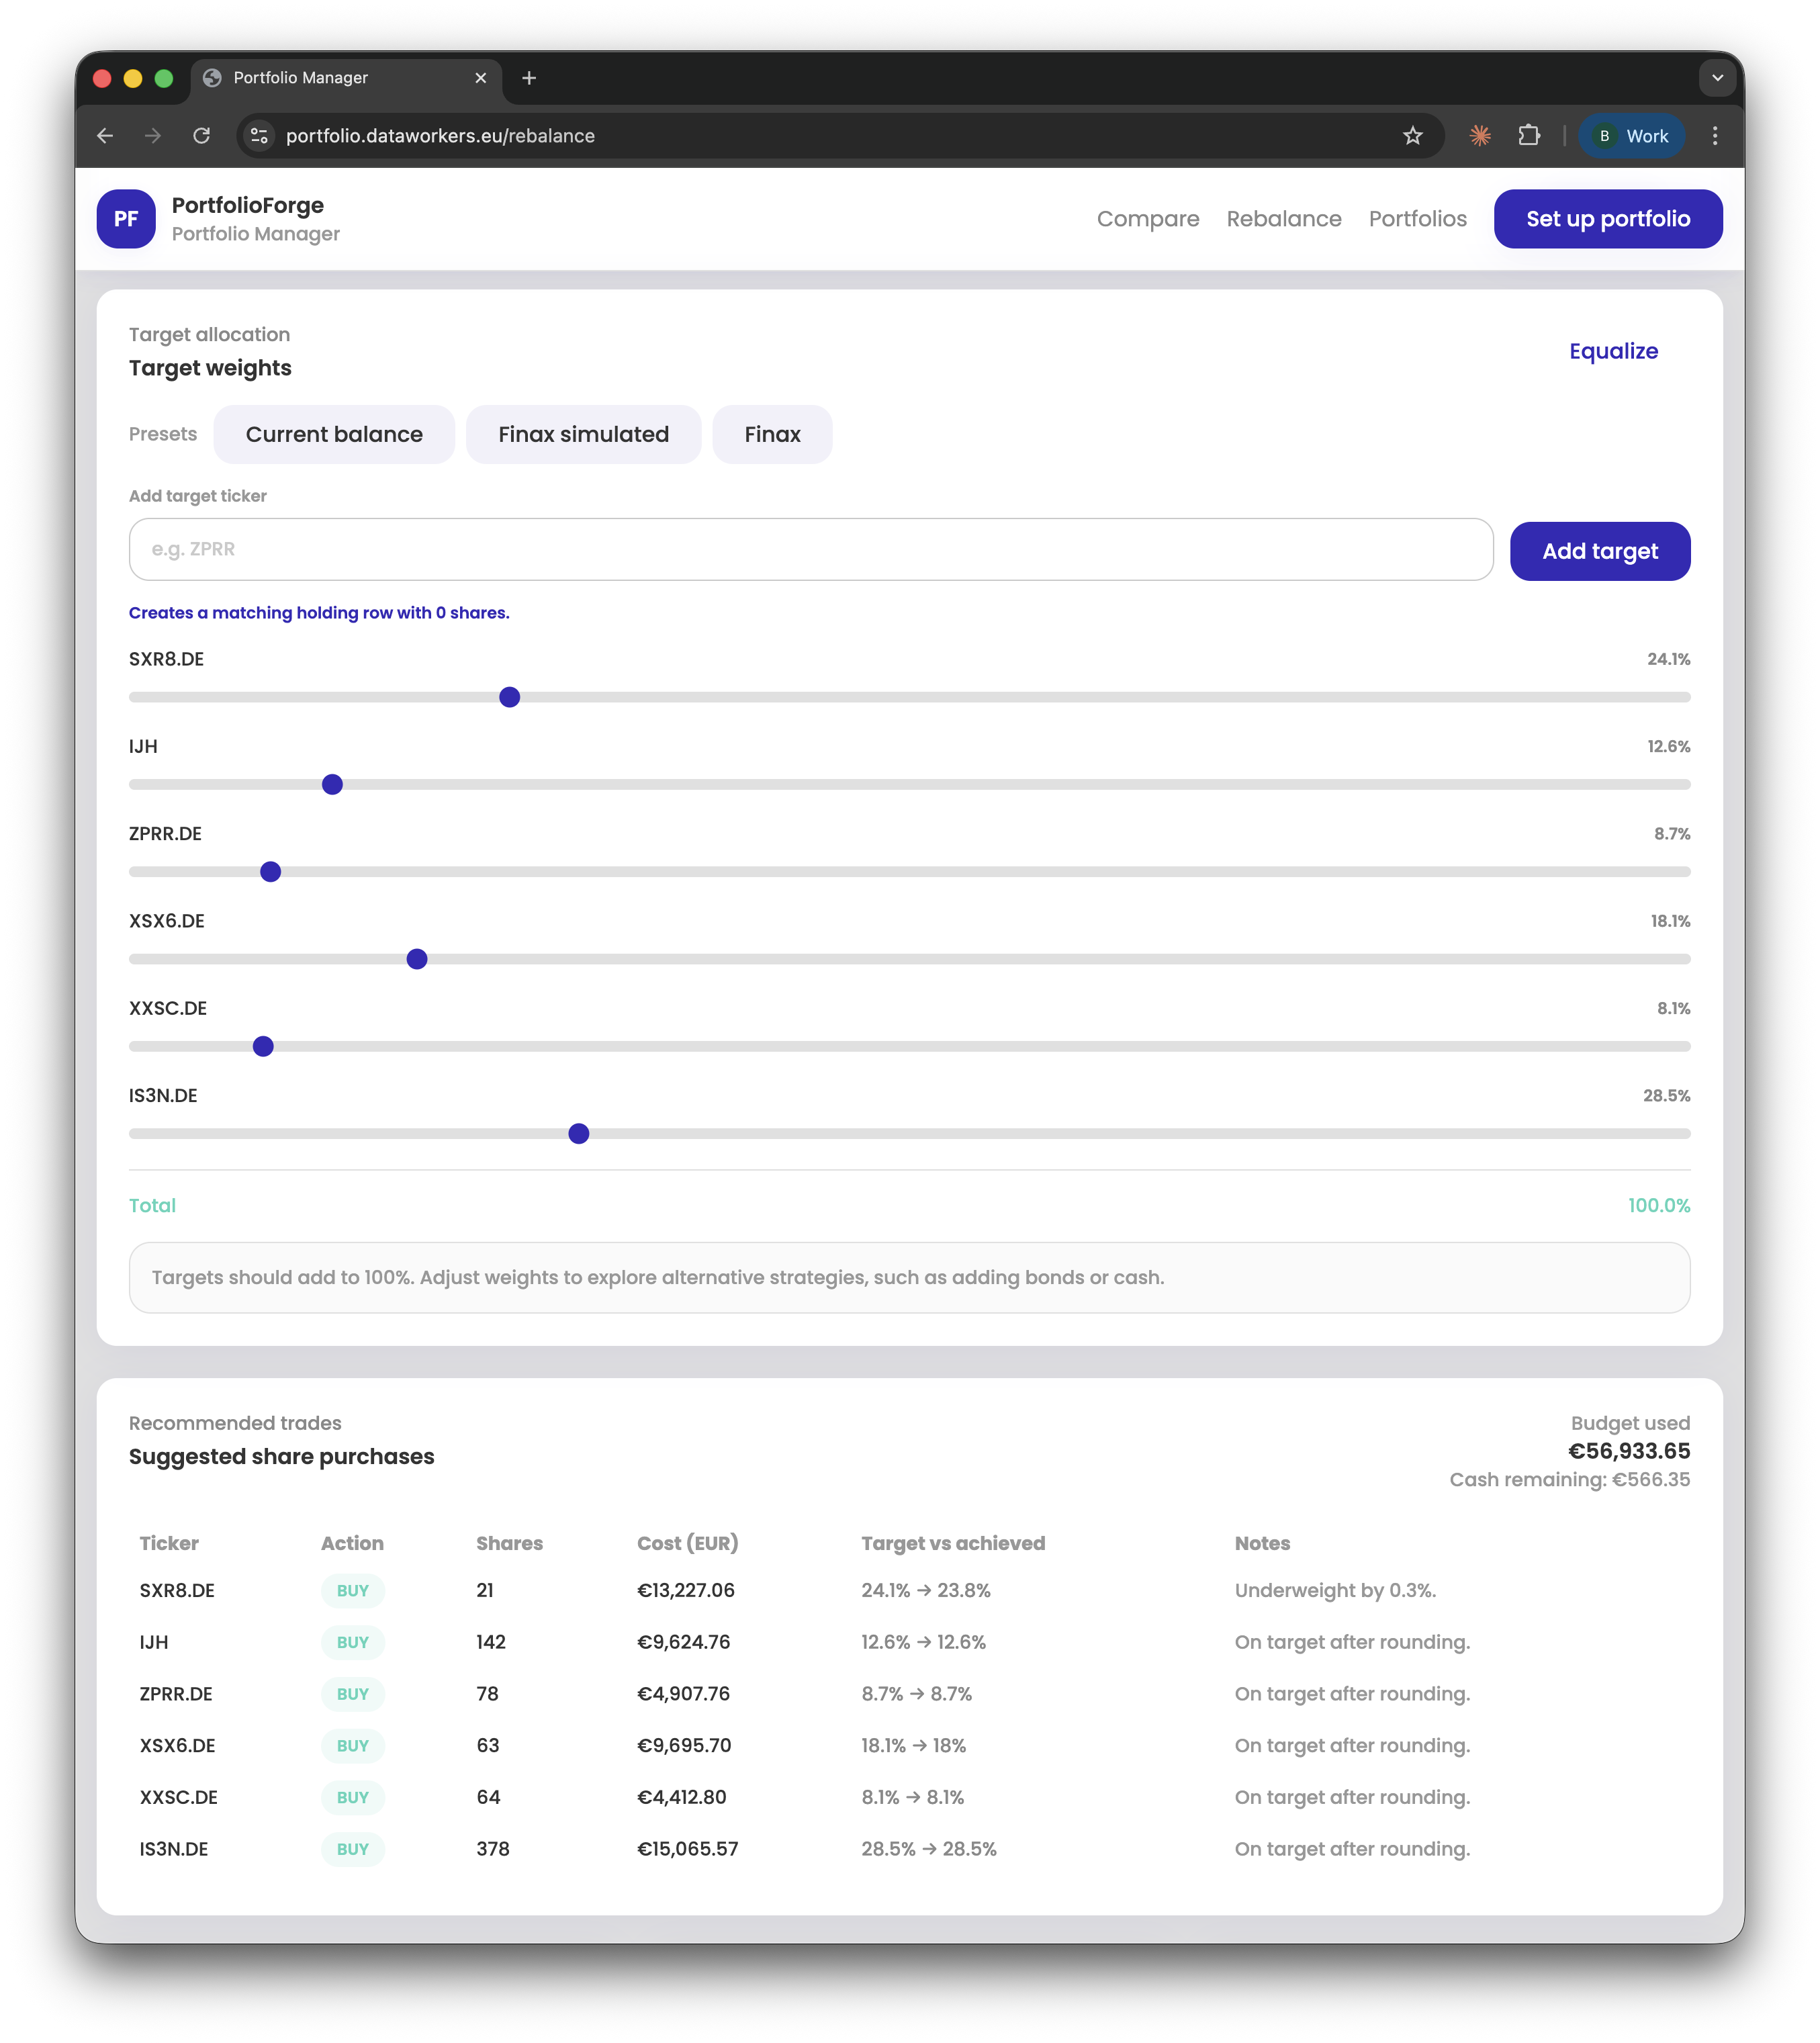Select the Current balance preset
The width and height of the screenshot is (1820, 2043).
click(x=334, y=434)
